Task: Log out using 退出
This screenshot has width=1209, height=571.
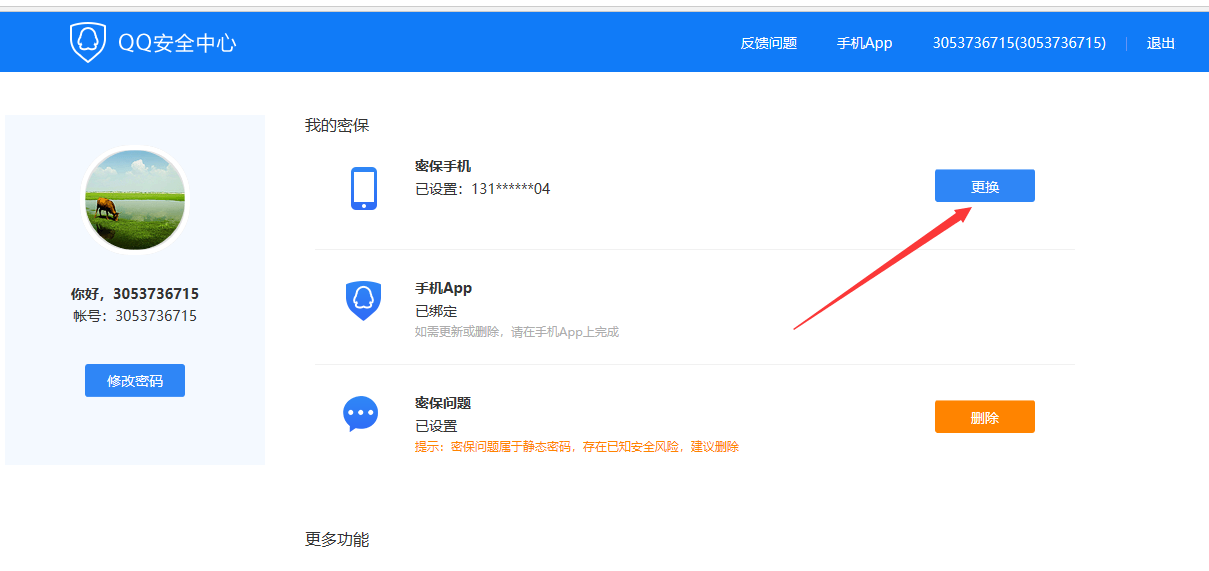Action: click(x=1161, y=43)
